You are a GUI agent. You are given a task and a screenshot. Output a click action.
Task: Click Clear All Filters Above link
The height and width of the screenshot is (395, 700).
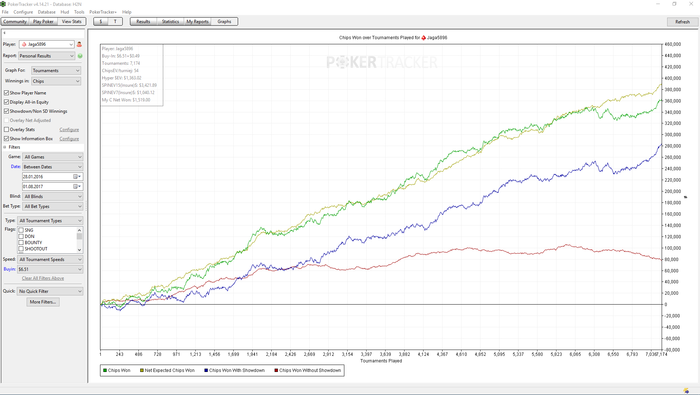(43, 279)
